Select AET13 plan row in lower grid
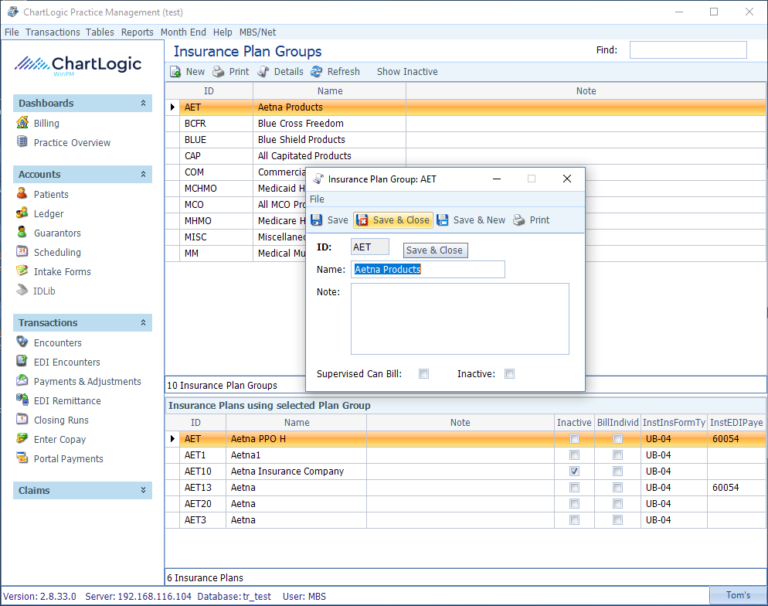This screenshot has width=768, height=606. coord(465,487)
